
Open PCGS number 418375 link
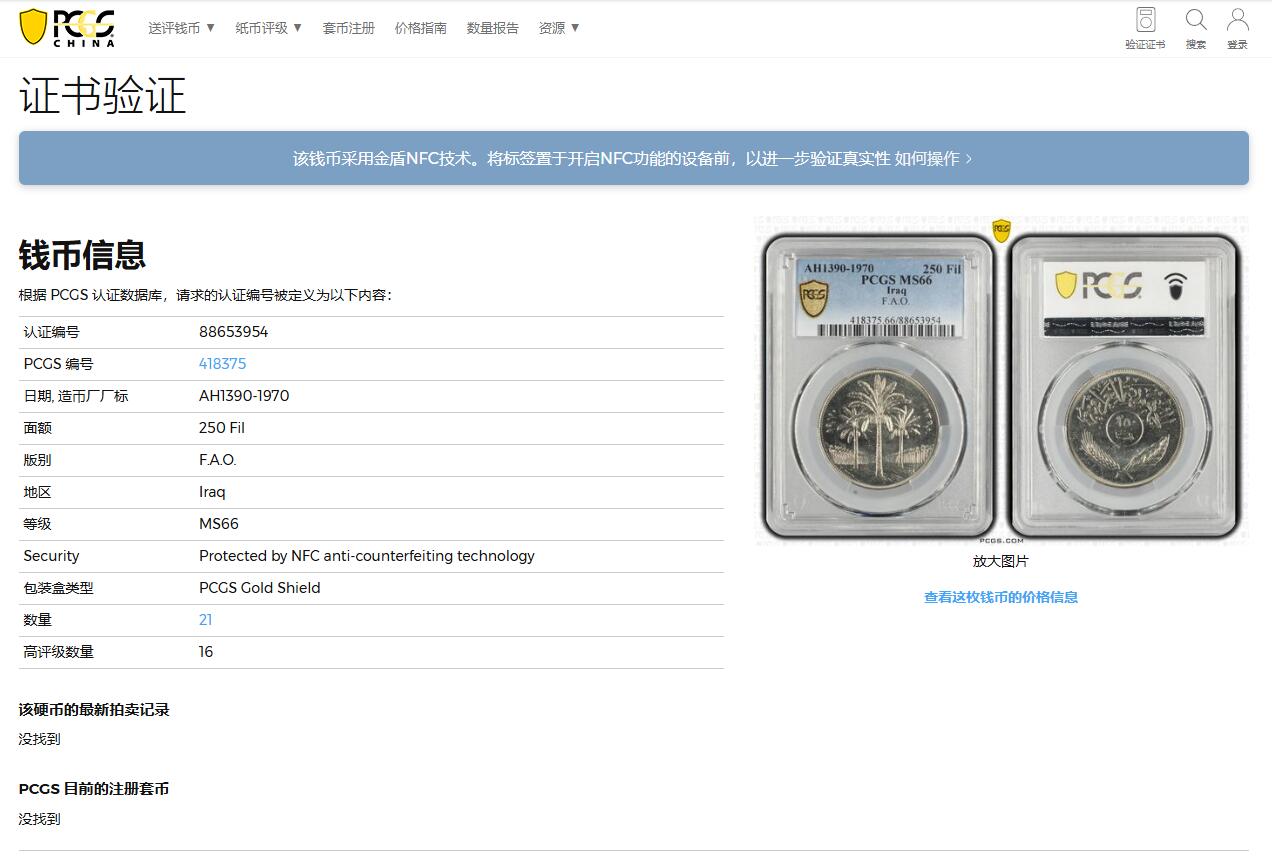pyautogui.click(x=222, y=364)
